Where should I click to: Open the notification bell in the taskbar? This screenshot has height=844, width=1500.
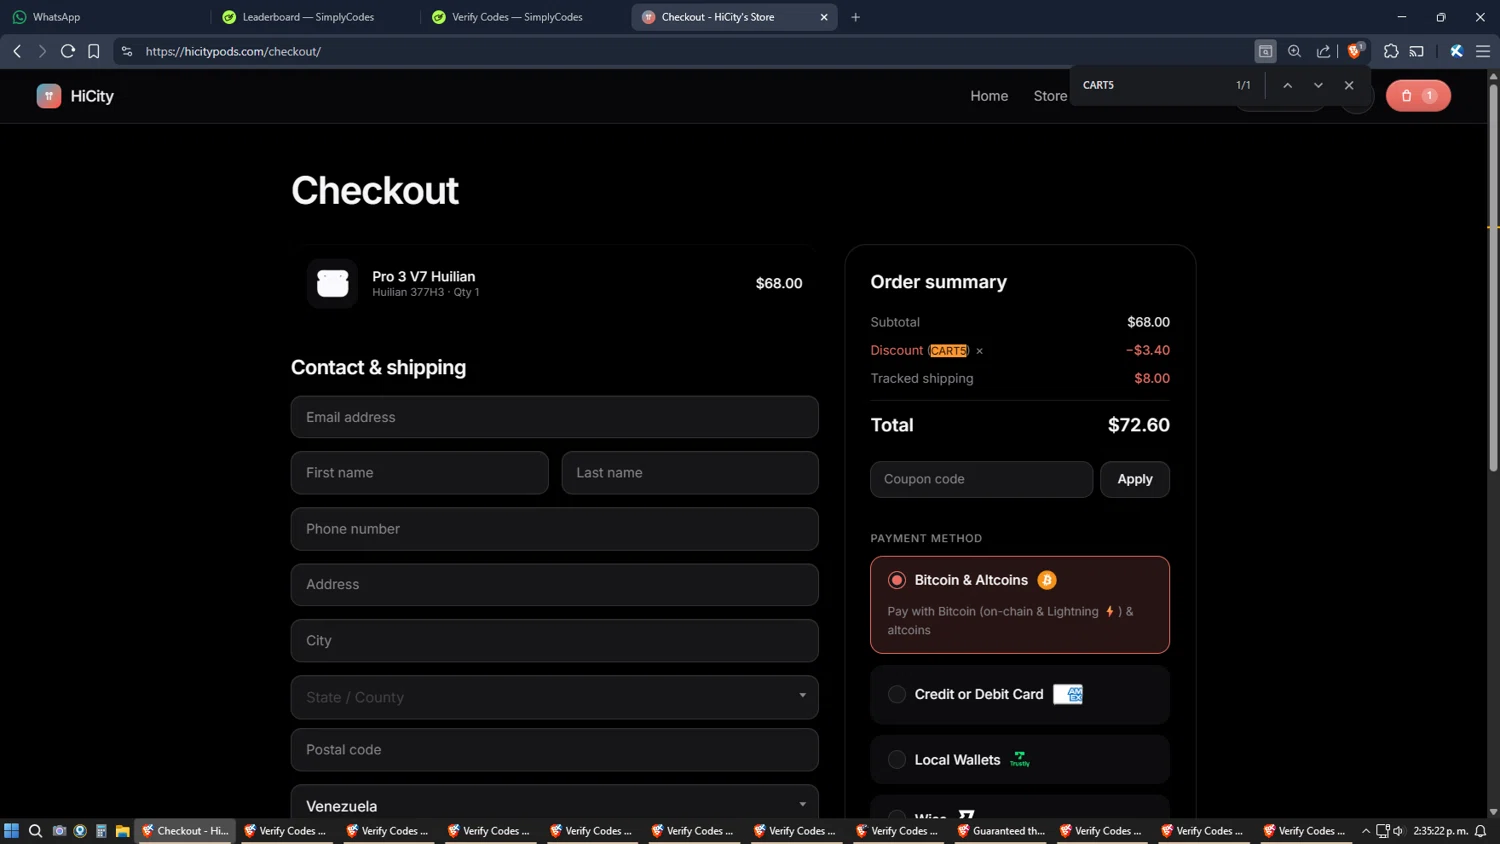[1481, 831]
